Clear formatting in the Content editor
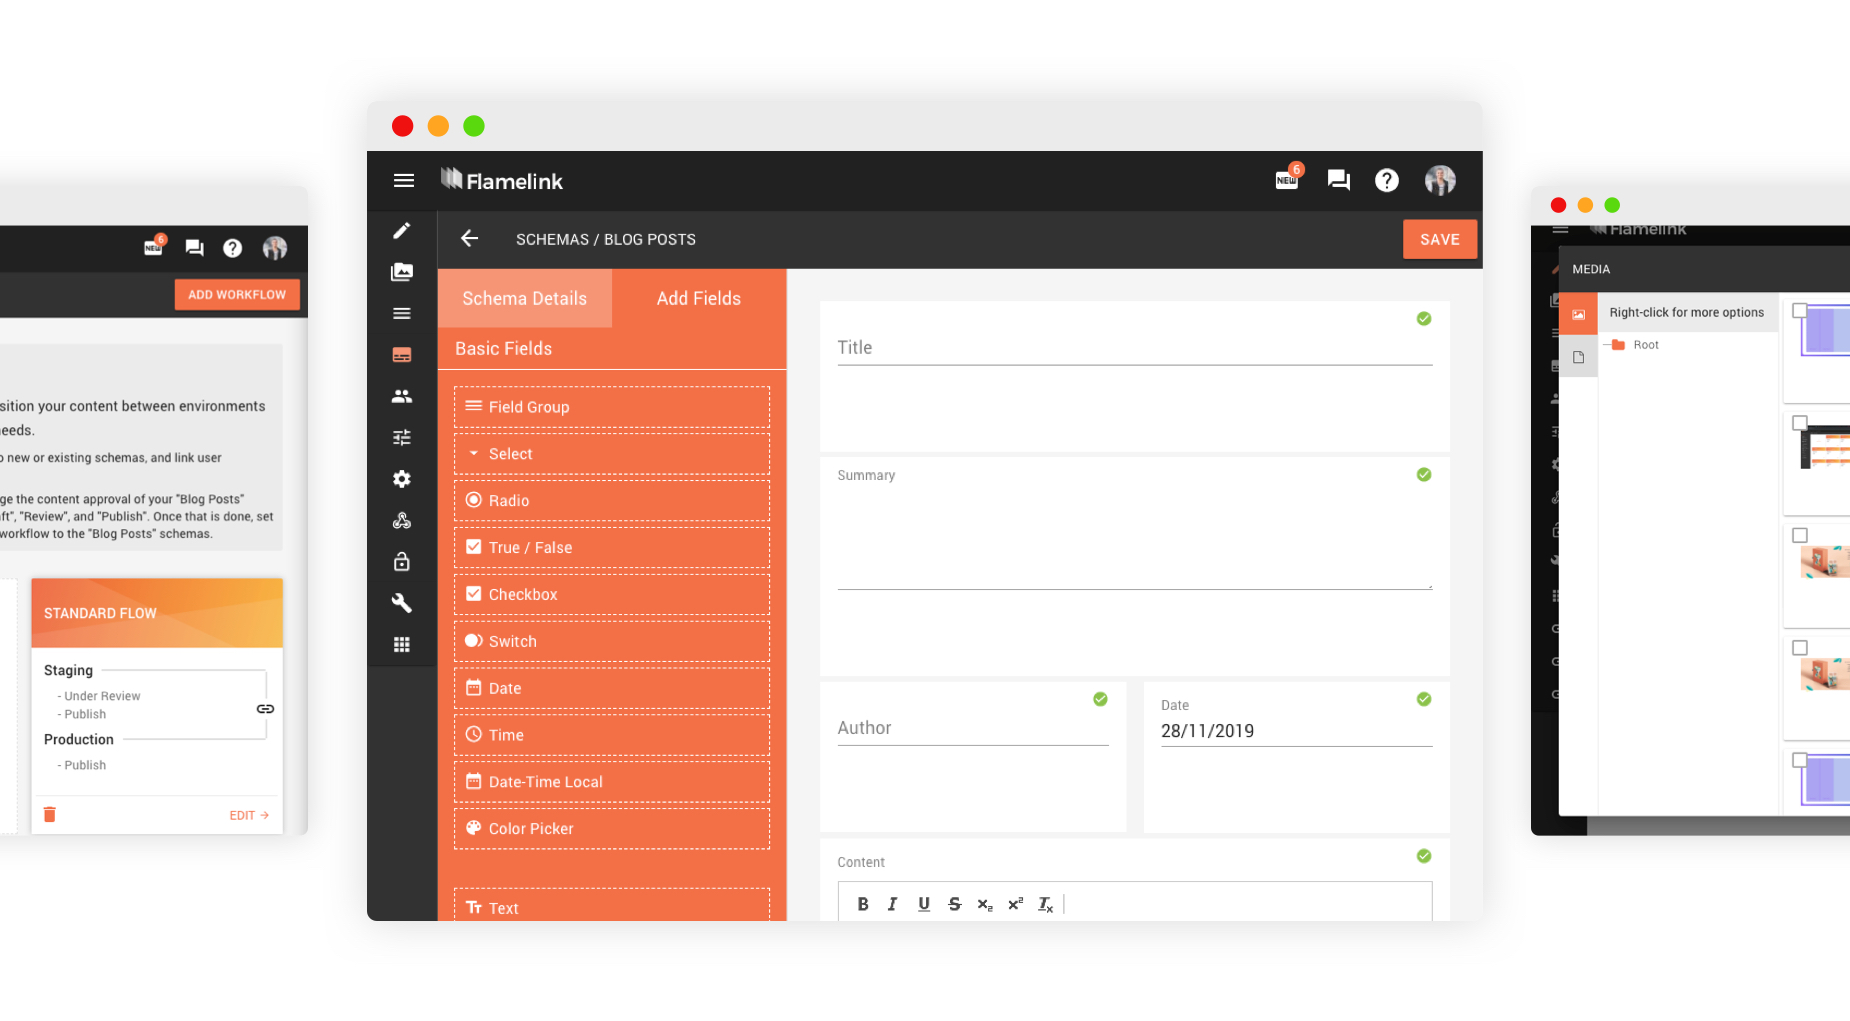This screenshot has height=1021, width=1850. (x=1045, y=904)
